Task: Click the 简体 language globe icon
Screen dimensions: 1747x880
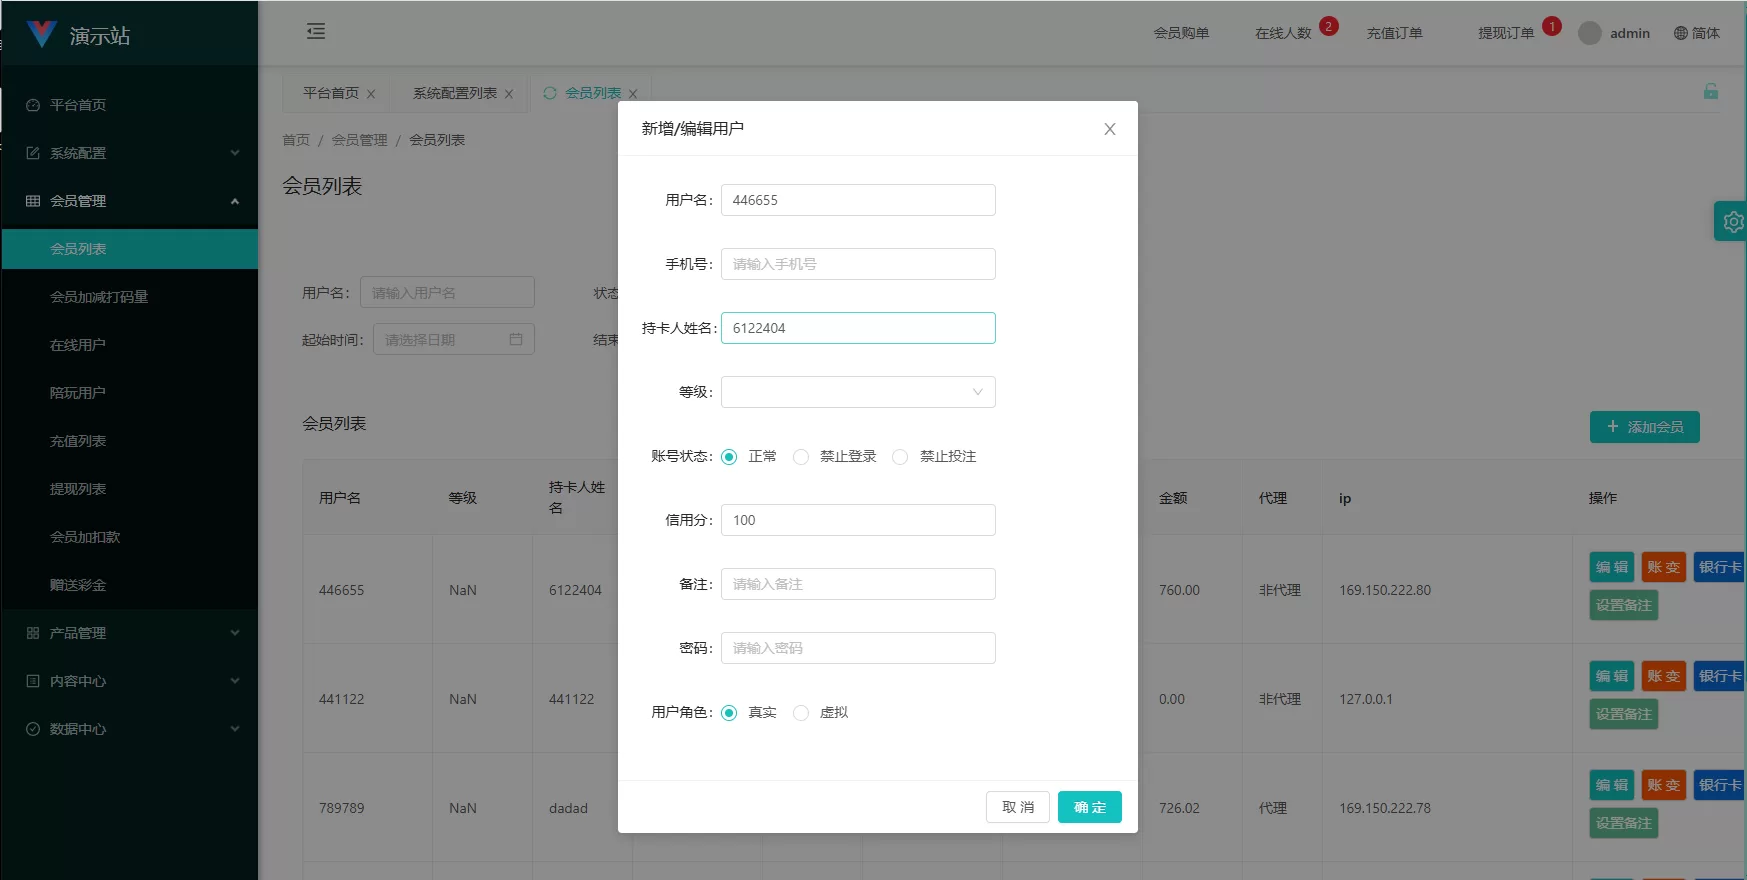Action: [x=1681, y=33]
